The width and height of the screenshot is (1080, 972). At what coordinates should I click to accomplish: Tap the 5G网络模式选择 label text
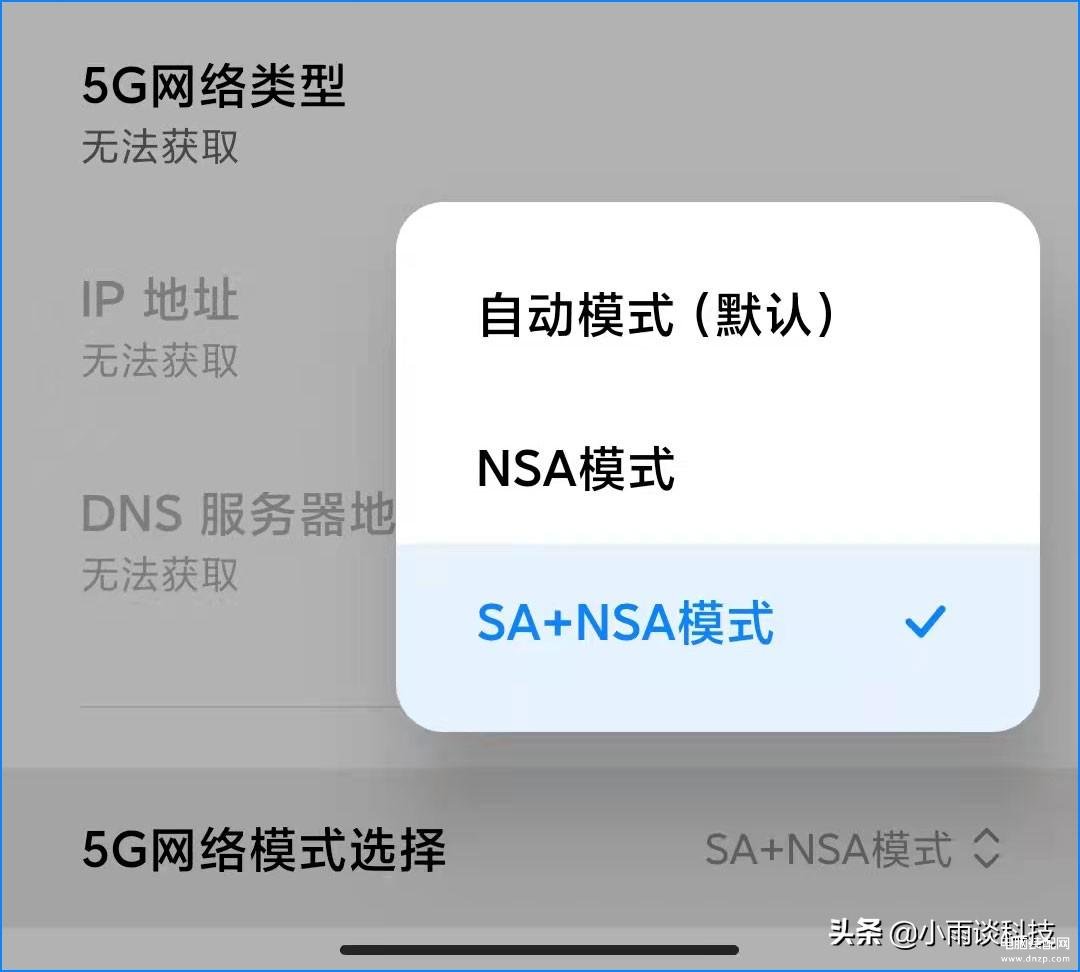(x=264, y=849)
